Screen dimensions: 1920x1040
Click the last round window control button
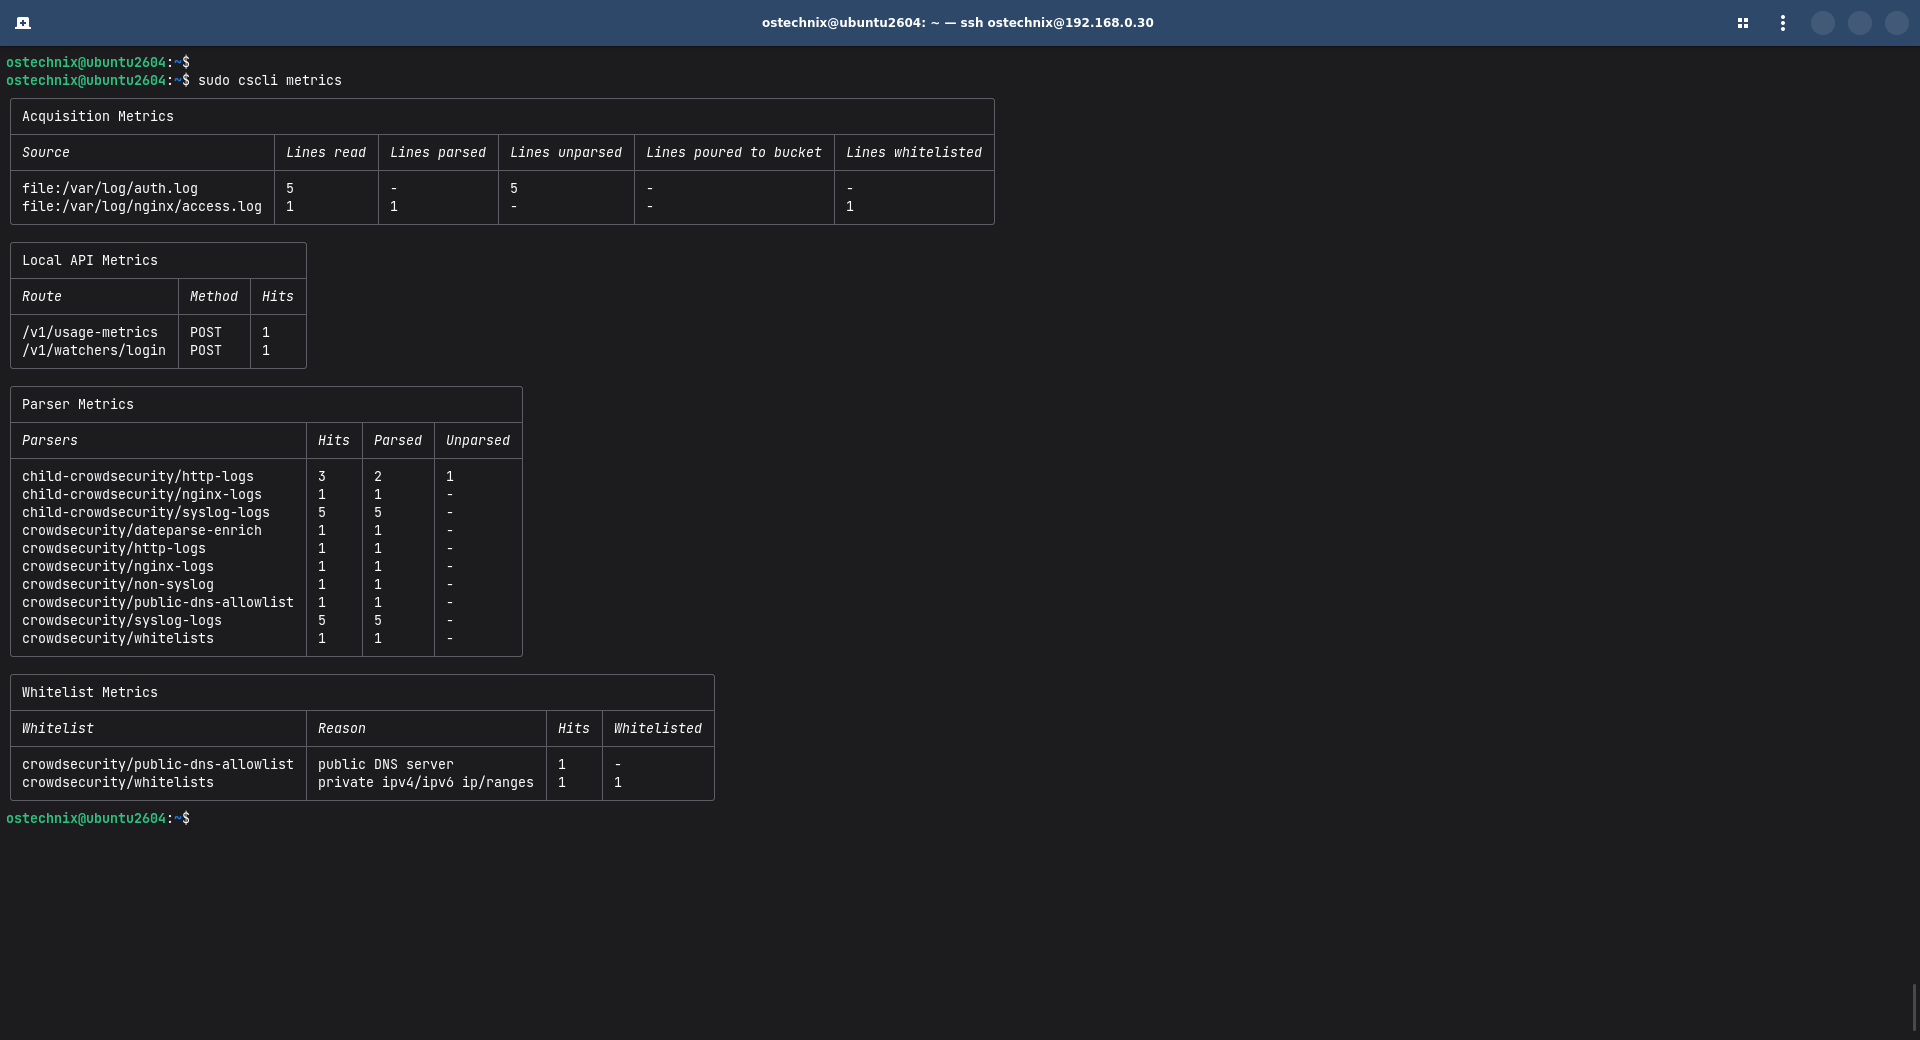[x=1897, y=23]
